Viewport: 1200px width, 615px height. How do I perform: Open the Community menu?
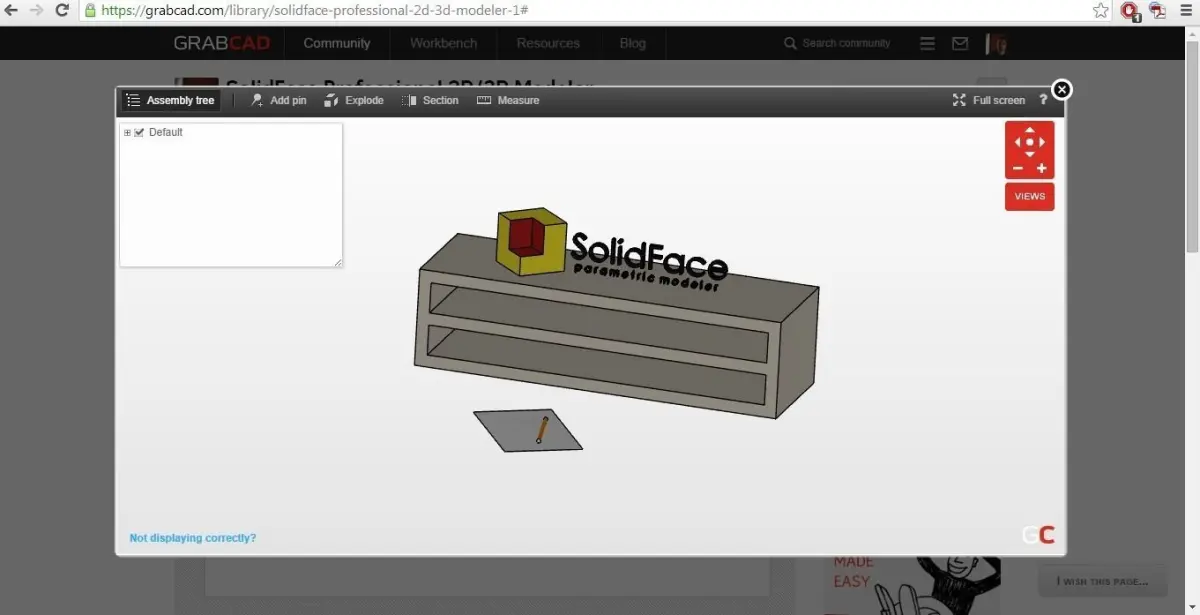pyautogui.click(x=337, y=43)
